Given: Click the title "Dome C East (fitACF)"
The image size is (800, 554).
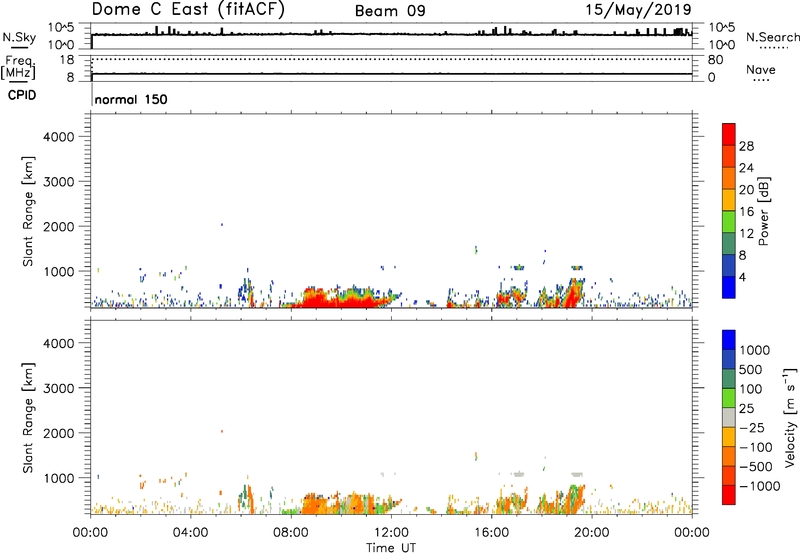Looking at the screenshot, I should point(188,9).
